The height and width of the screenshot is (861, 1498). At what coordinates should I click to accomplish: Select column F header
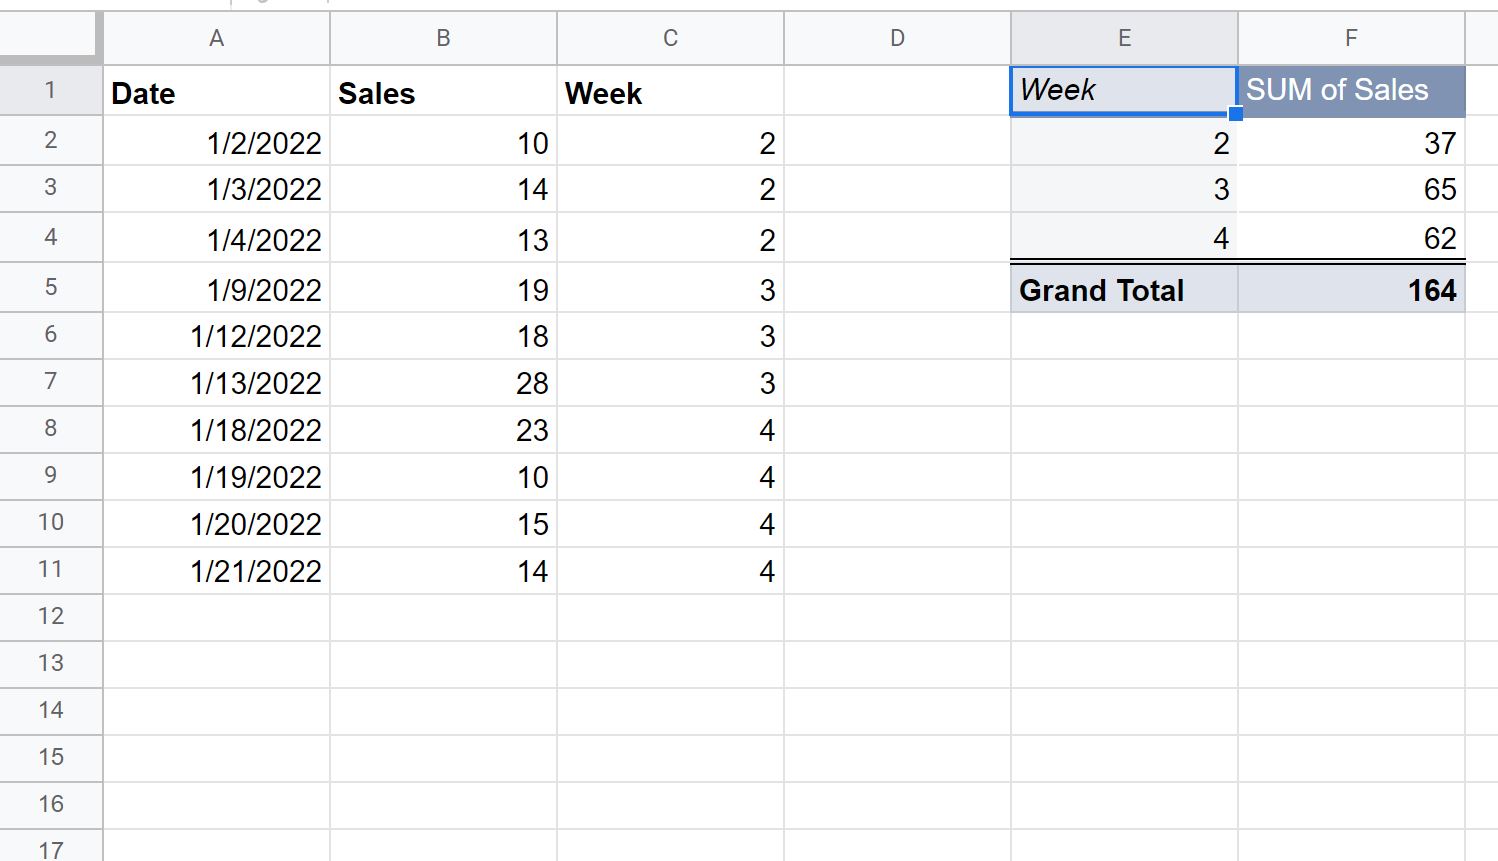(1351, 38)
